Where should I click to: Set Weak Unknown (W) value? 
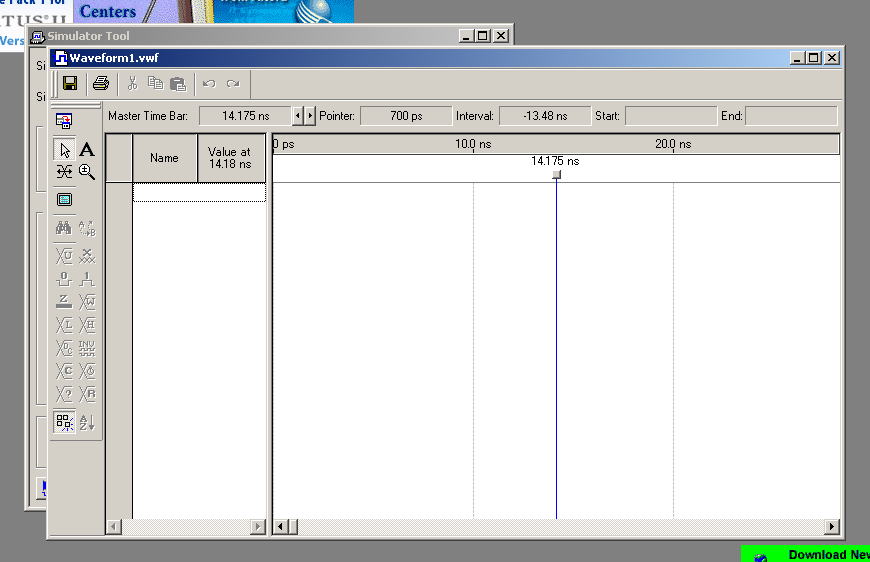(x=87, y=302)
